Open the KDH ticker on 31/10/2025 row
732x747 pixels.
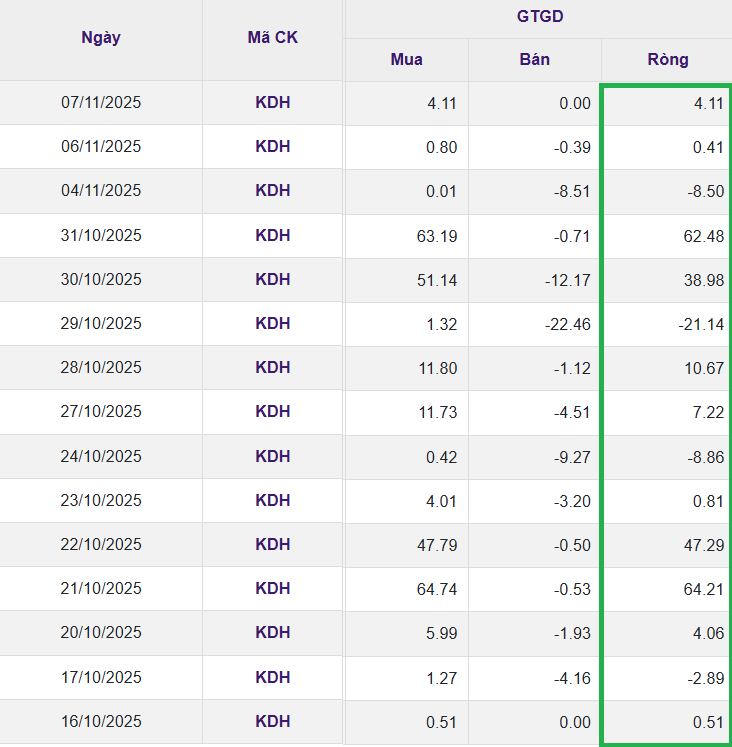[x=272, y=235]
